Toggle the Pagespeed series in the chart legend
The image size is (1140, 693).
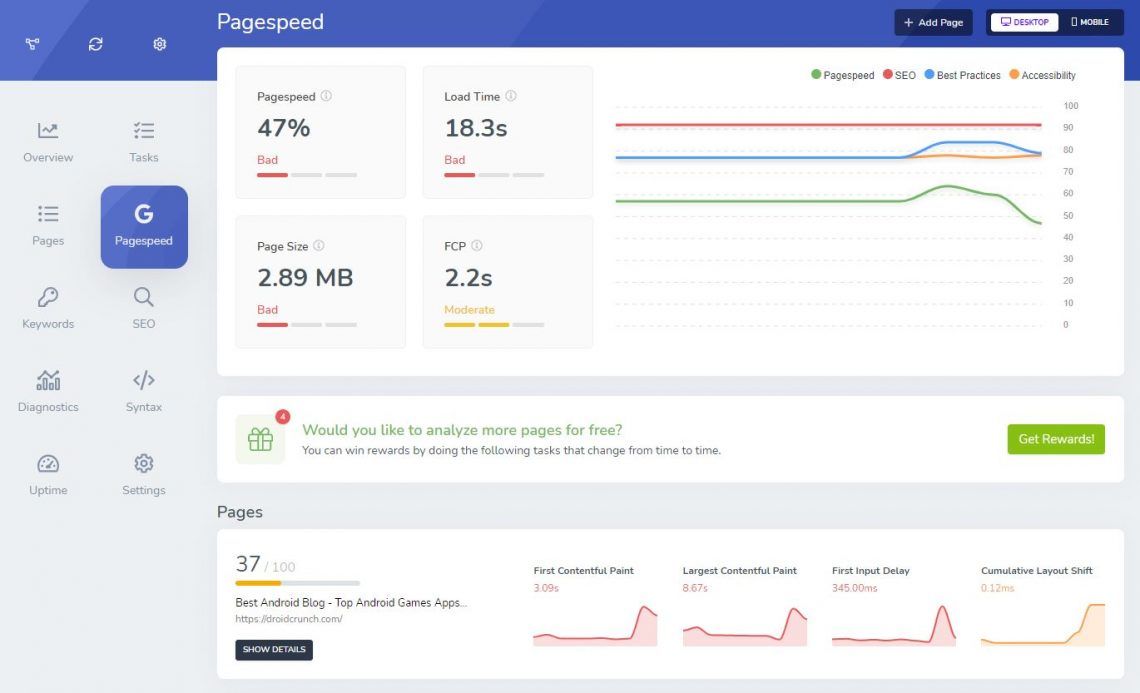[842, 75]
